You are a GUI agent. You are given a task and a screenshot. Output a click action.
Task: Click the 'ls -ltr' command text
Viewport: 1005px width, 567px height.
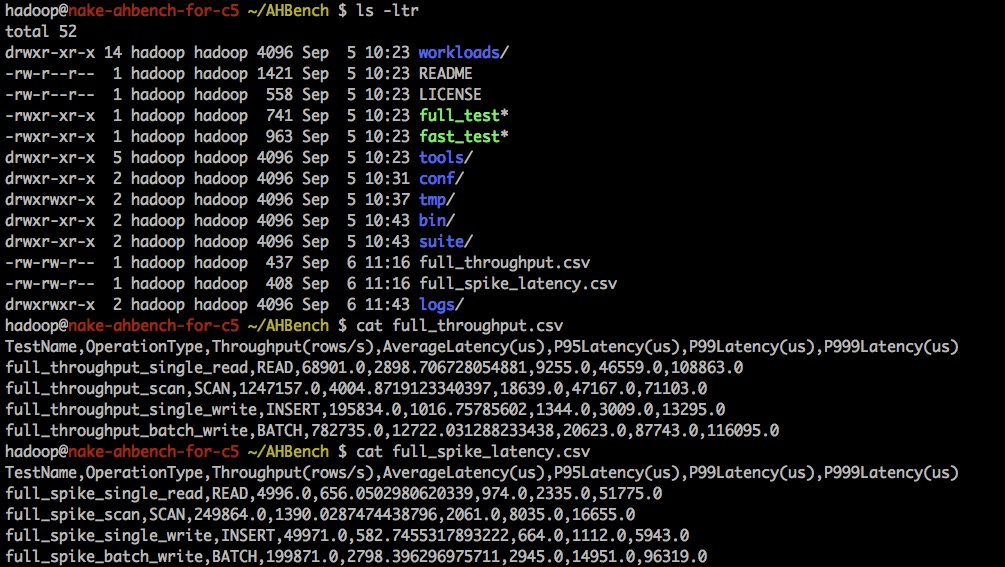[388, 10]
